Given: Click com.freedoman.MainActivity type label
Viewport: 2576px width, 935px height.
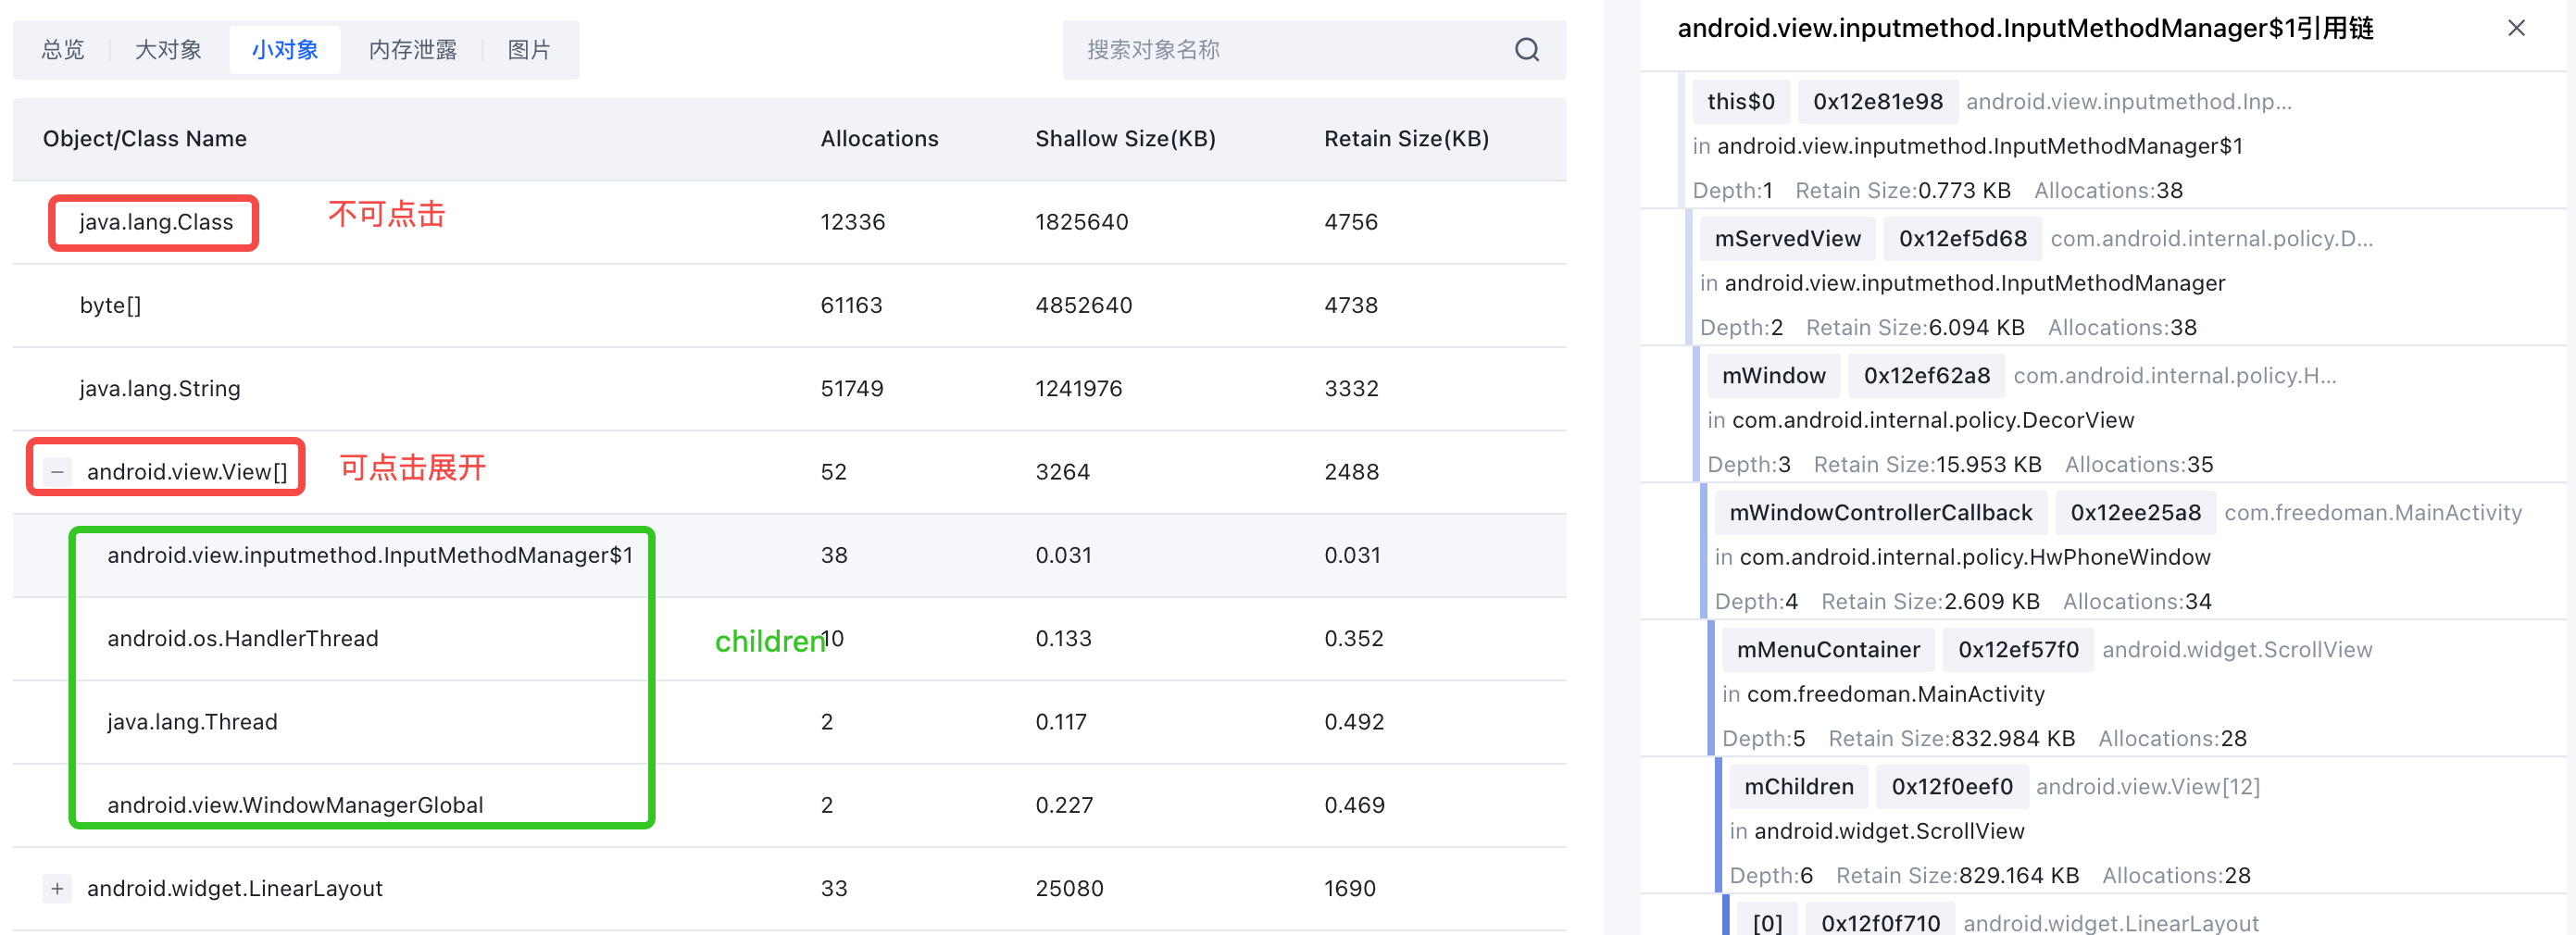Looking at the screenshot, I should (2372, 513).
